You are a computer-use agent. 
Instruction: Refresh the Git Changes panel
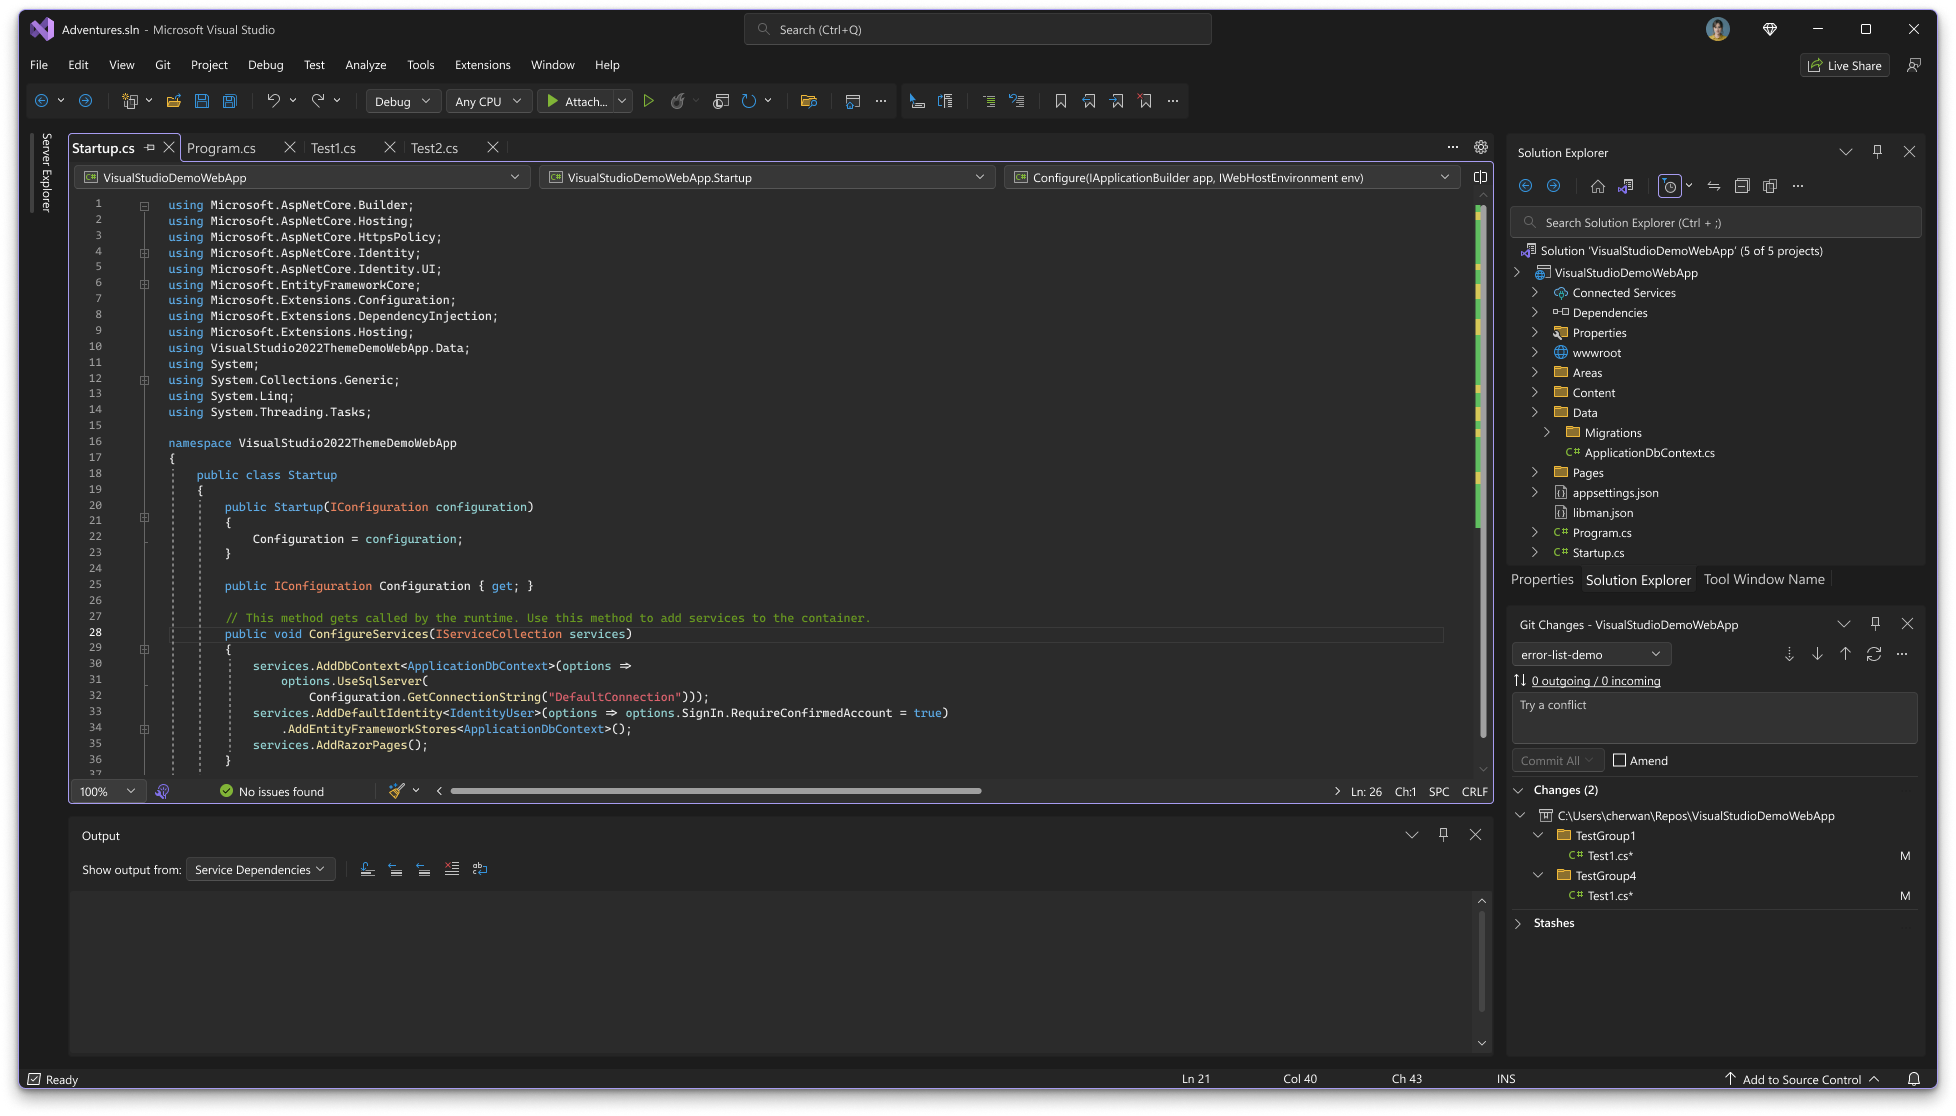point(1874,654)
